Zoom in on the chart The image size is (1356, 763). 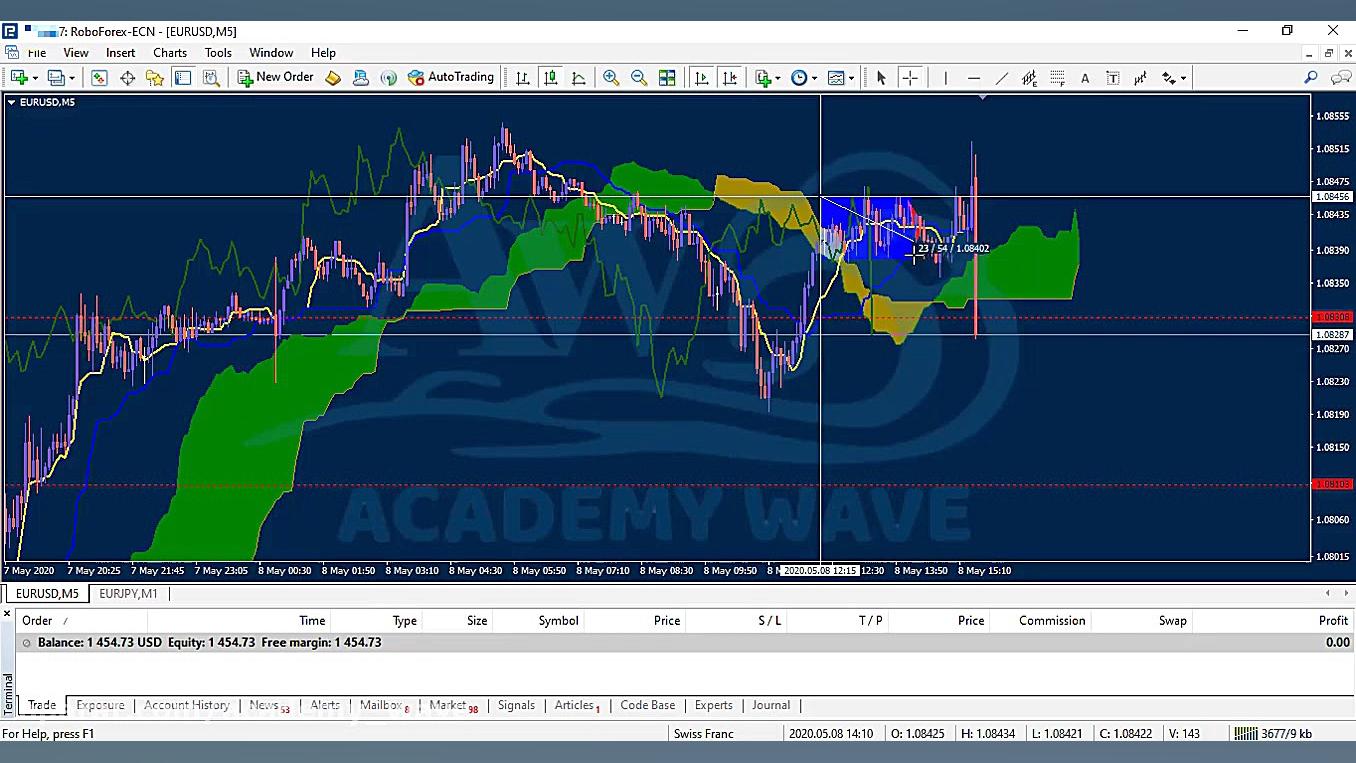point(610,78)
